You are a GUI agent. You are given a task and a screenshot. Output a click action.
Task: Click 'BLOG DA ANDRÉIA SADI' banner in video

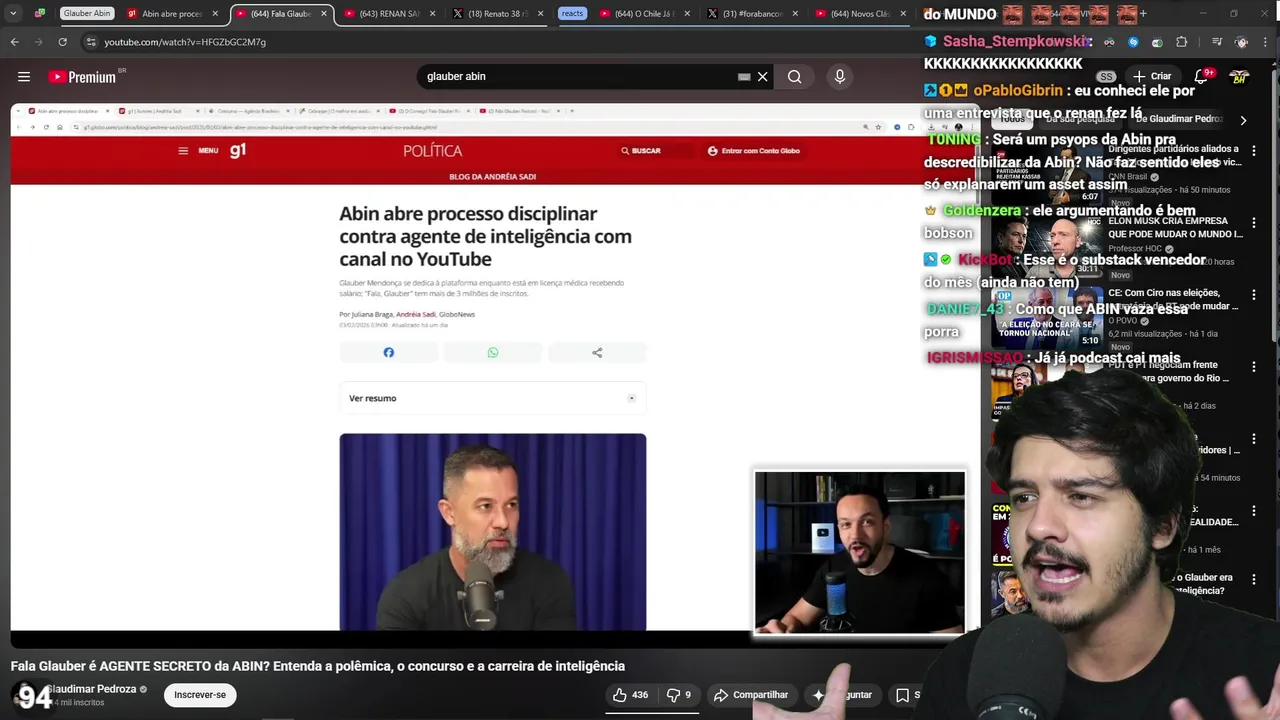[x=493, y=177]
